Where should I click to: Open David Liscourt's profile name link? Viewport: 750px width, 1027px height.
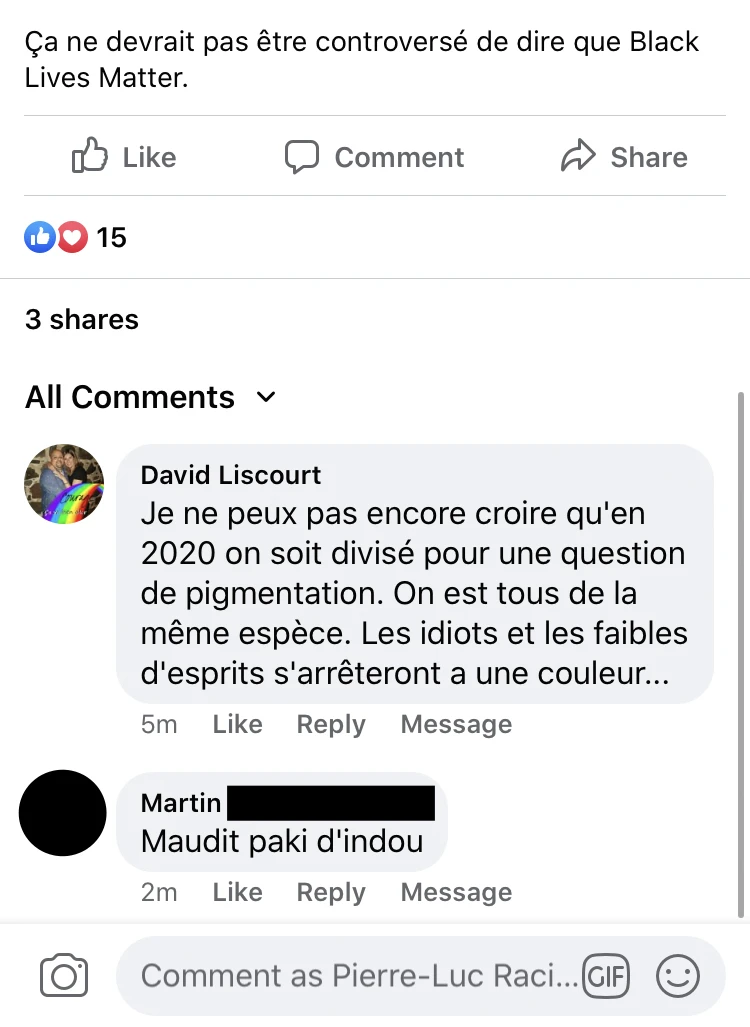point(231,475)
